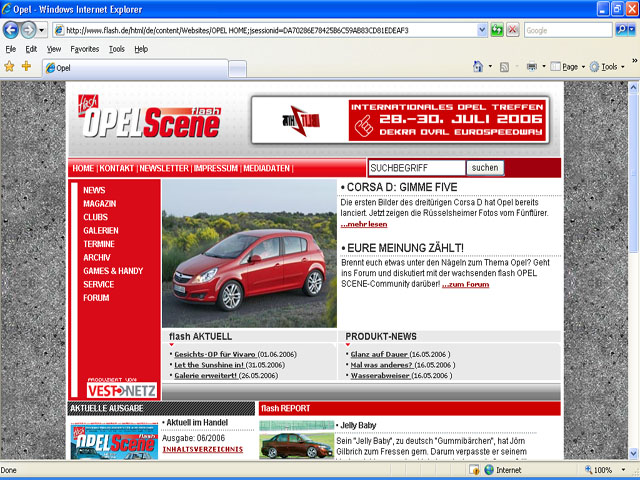This screenshot has width=640, height=480.
Task: Open Gesichts-OP für Vivaro news item
Action: [215, 354]
